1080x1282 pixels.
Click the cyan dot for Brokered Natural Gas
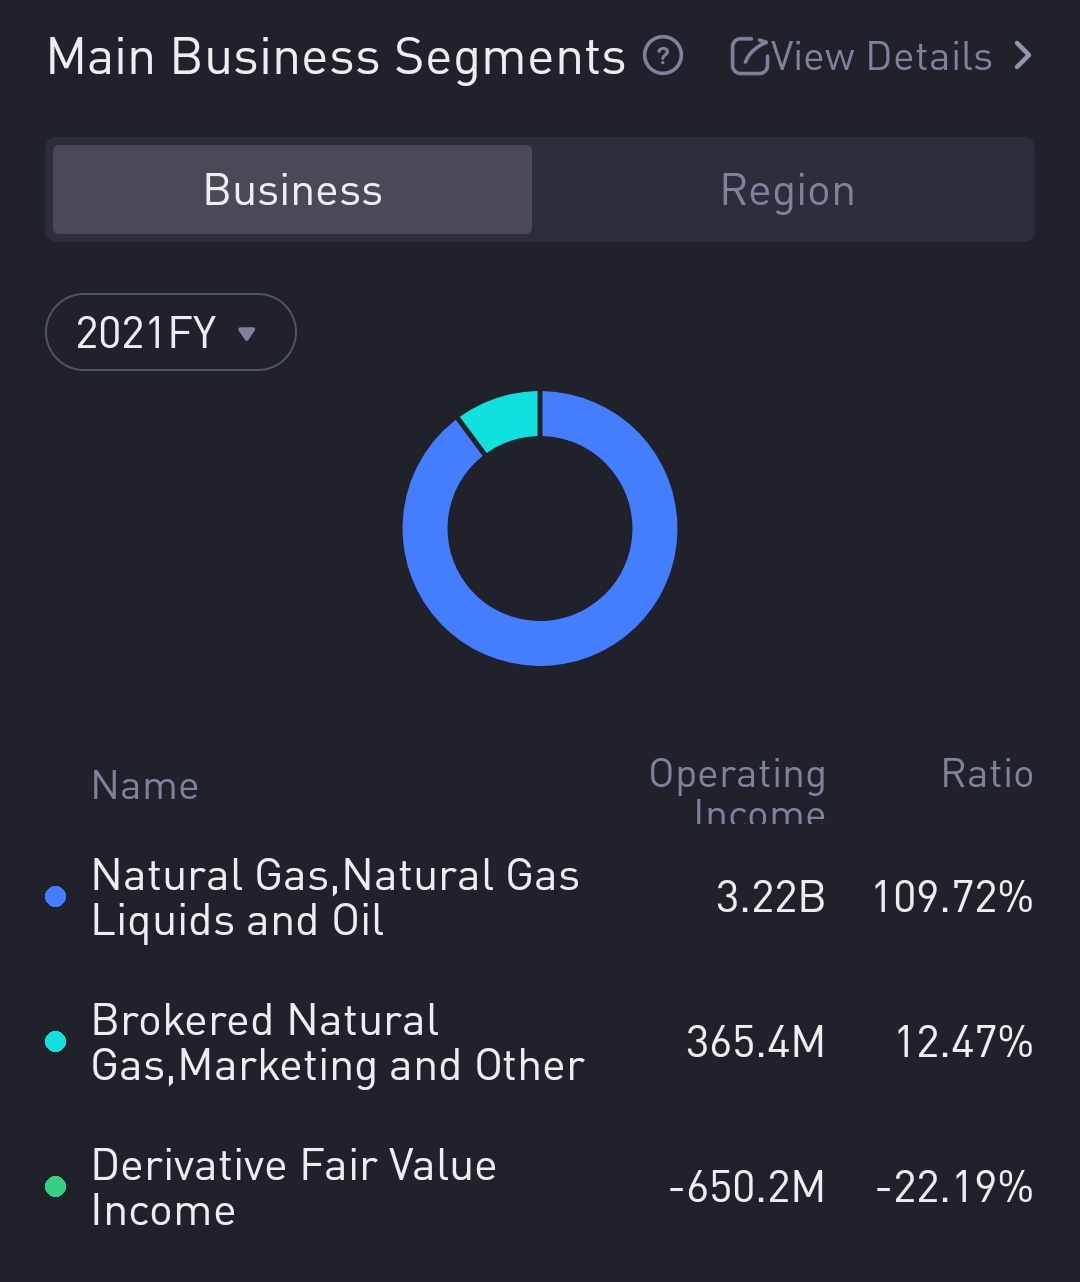[56, 1042]
